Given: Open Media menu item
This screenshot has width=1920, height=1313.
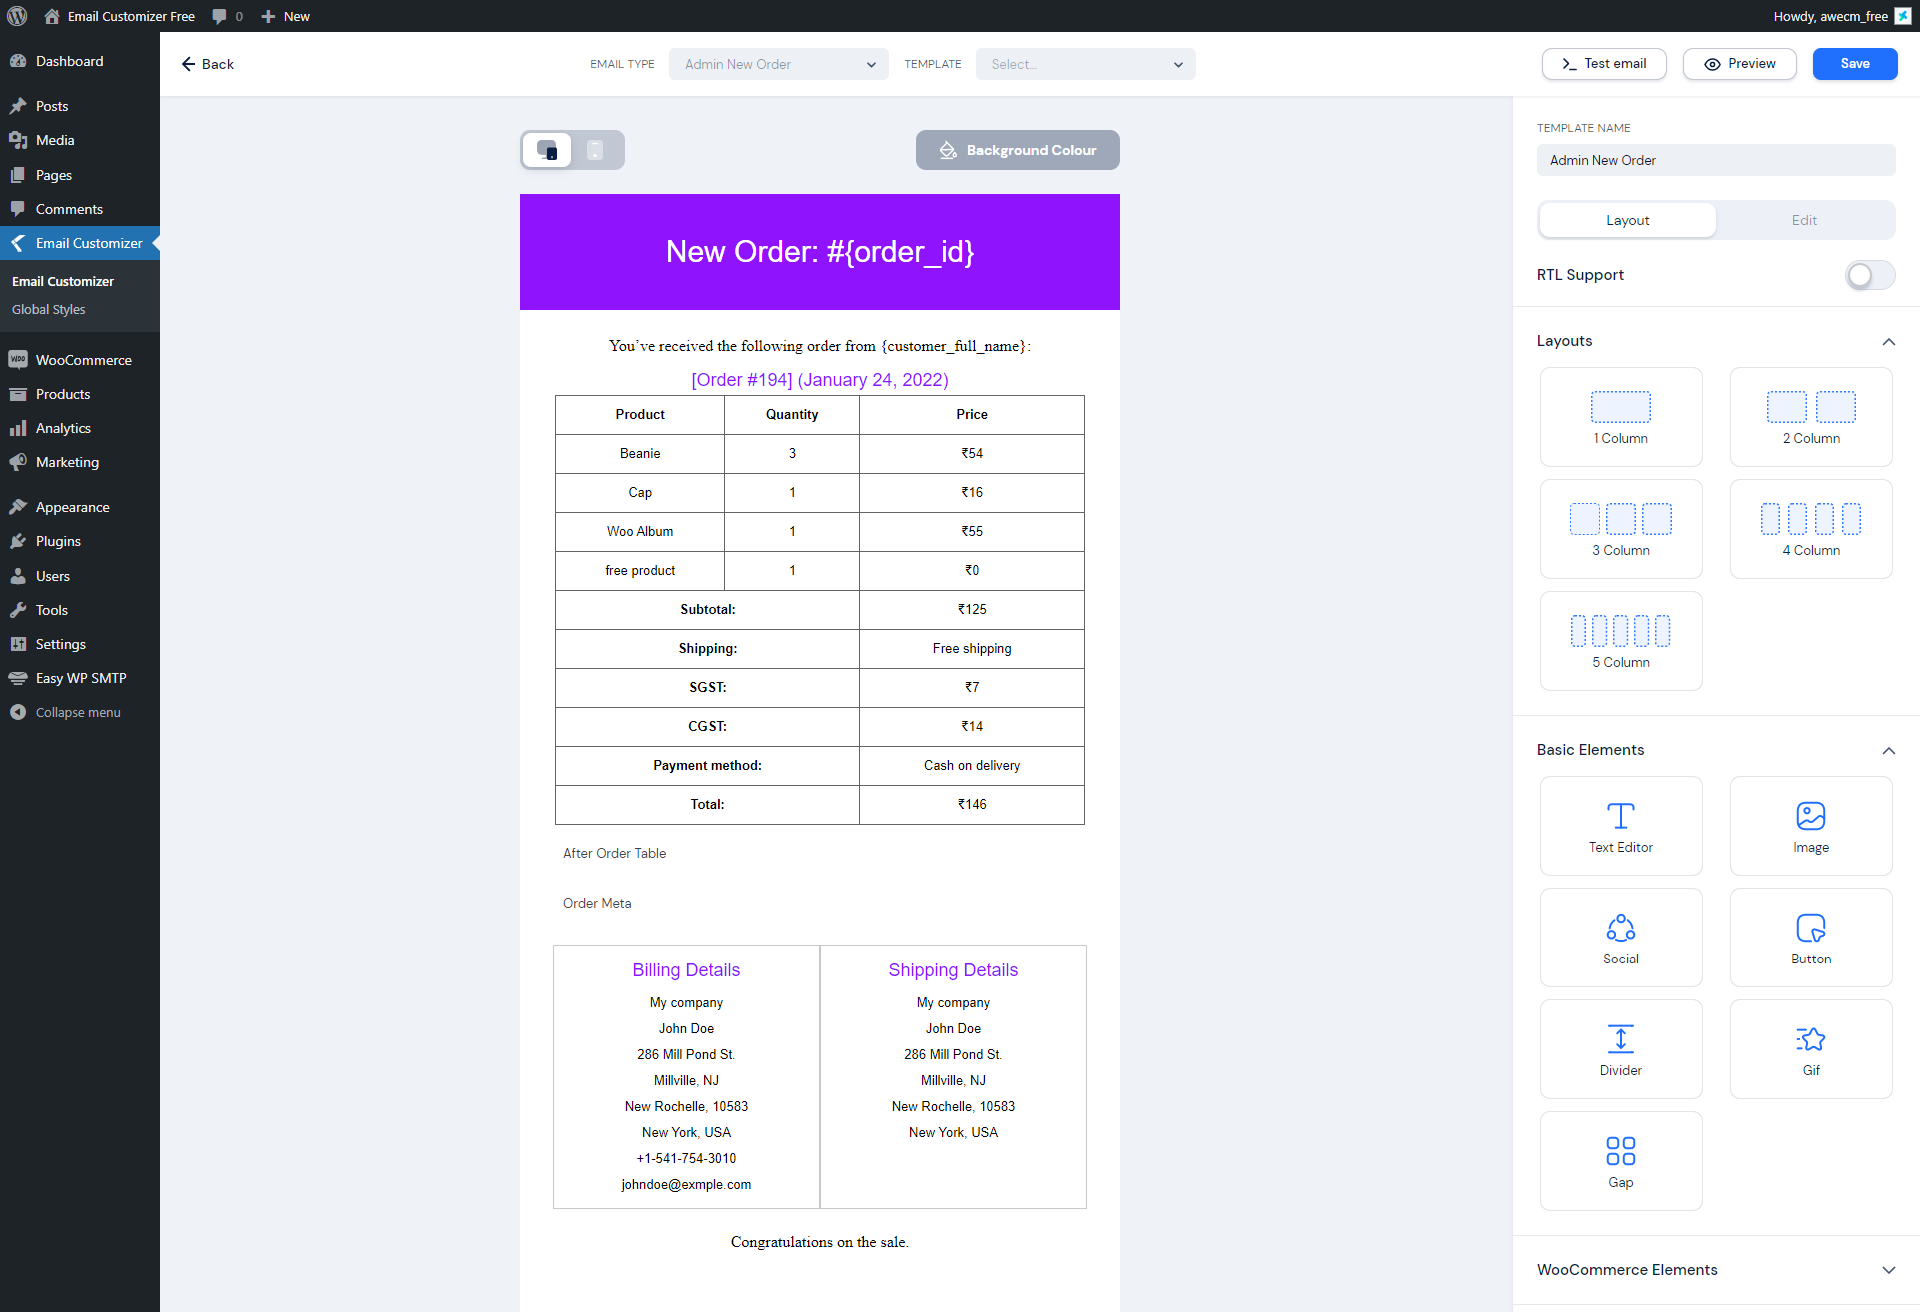Looking at the screenshot, I should tap(80, 140).
